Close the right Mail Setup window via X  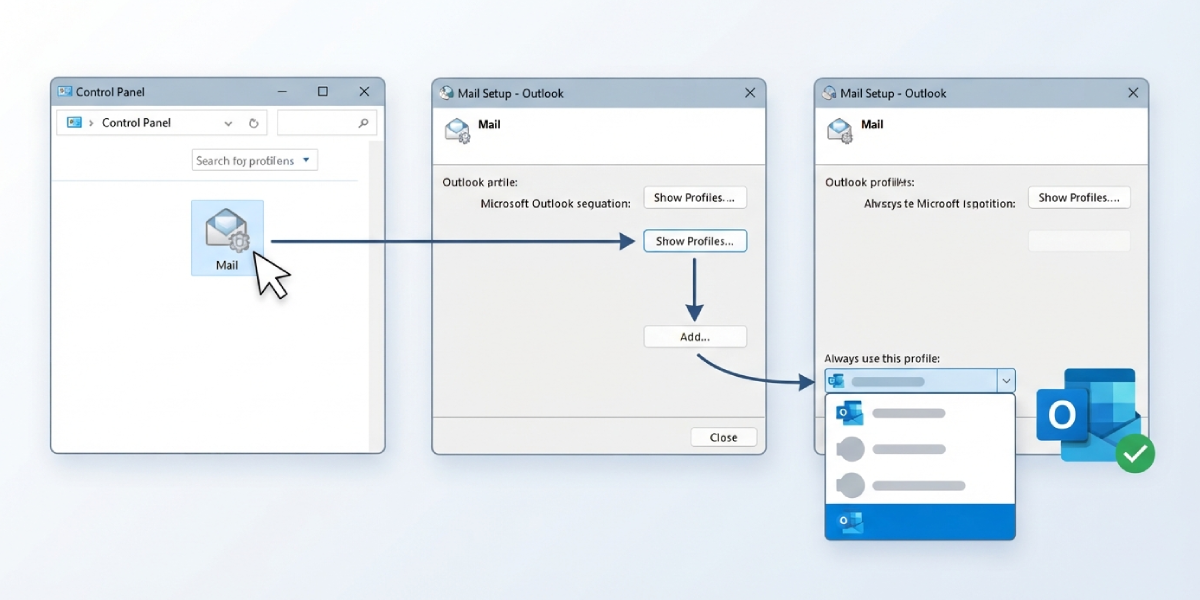1133,93
